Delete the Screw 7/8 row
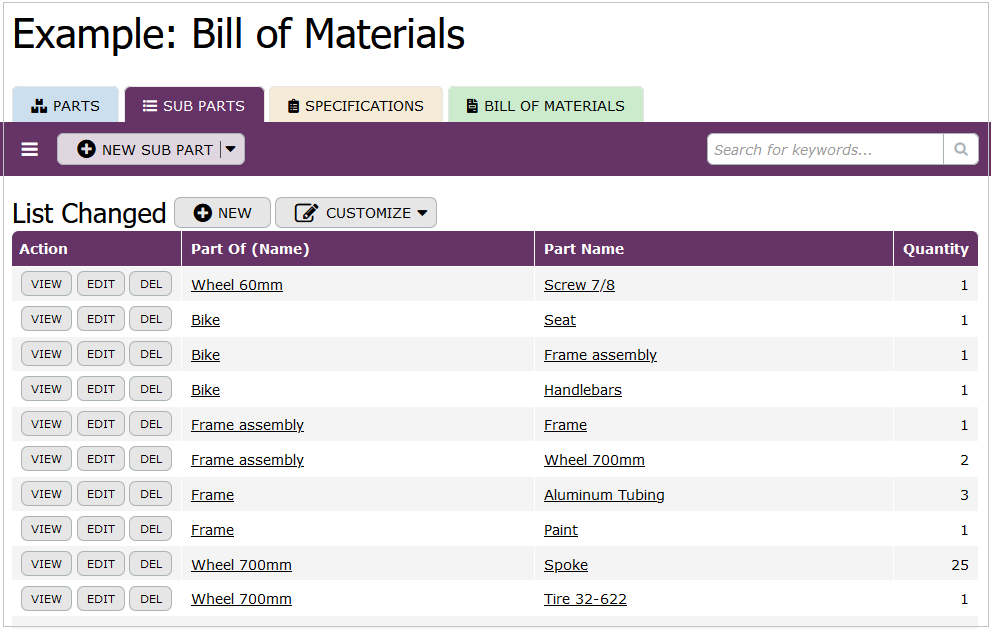The height and width of the screenshot is (629, 991). pyautogui.click(x=151, y=284)
